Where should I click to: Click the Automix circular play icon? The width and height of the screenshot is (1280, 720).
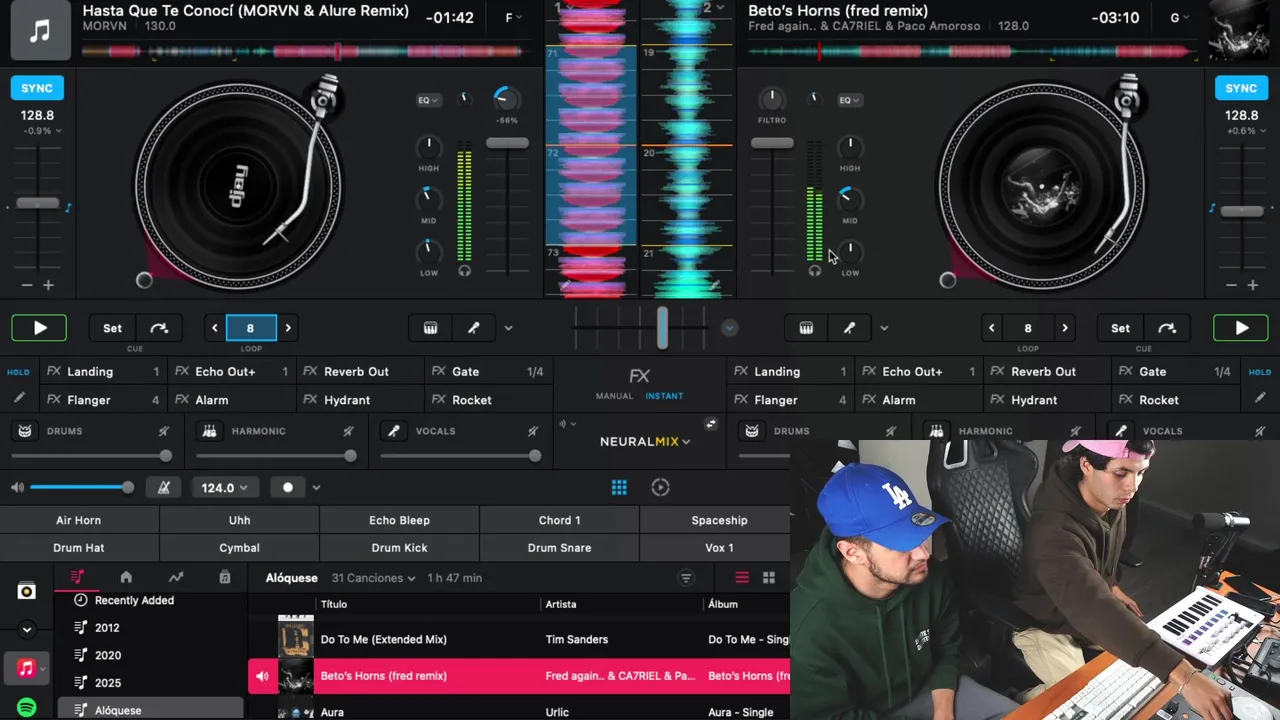pyautogui.click(x=660, y=488)
